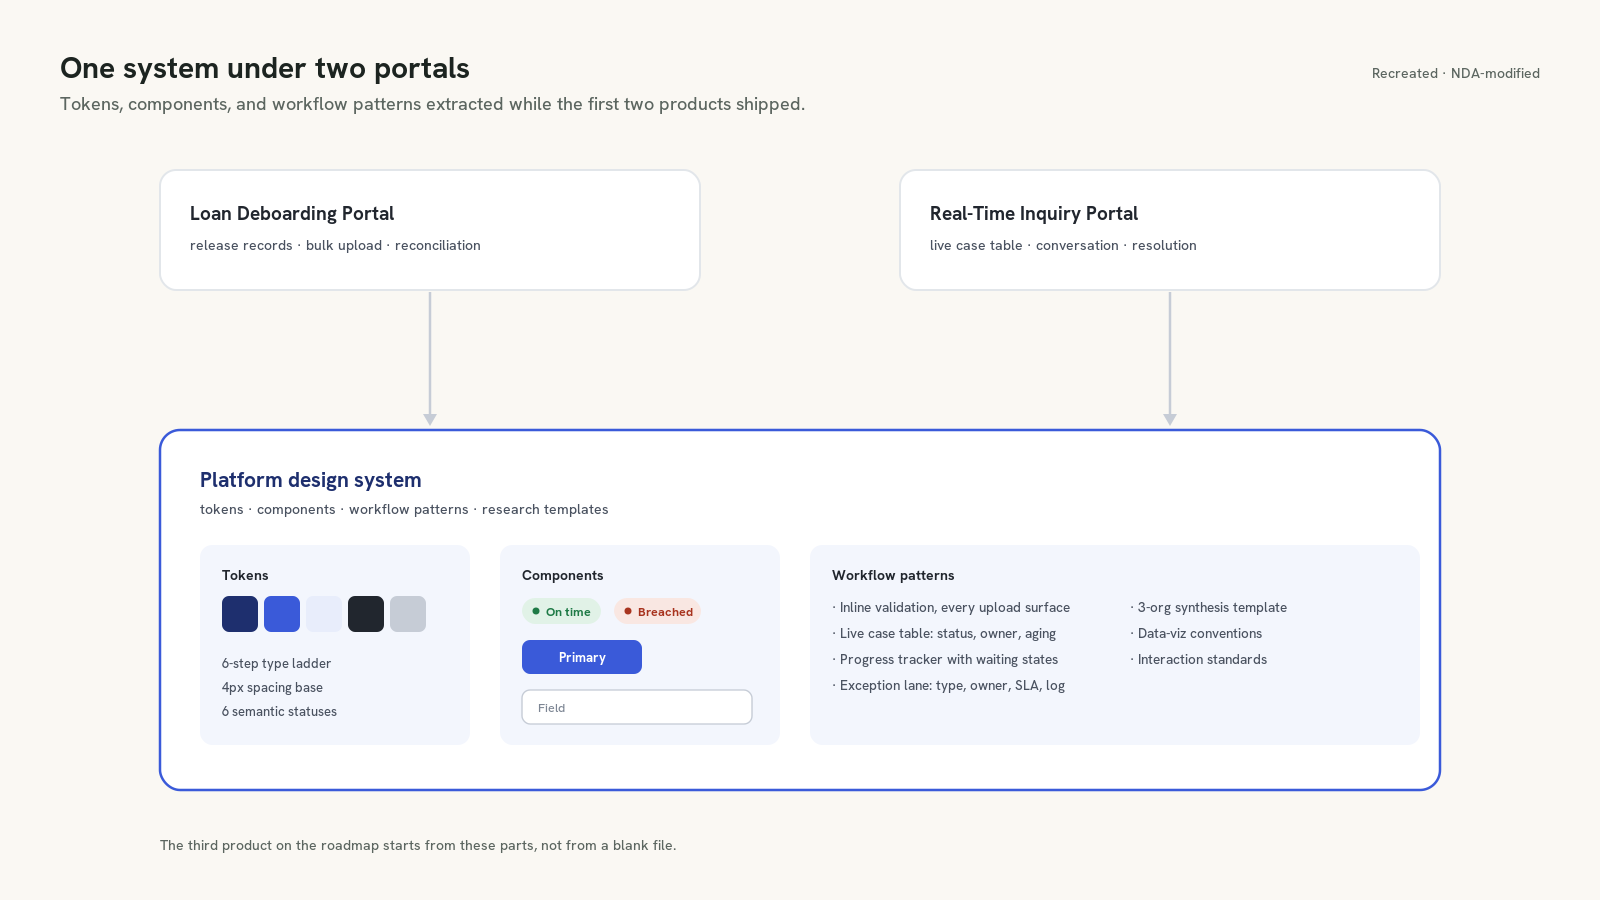Viewport: 1600px width, 900px height.
Task: Click 'Live case table: status, owner, aging'
Action: pos(944,633)
